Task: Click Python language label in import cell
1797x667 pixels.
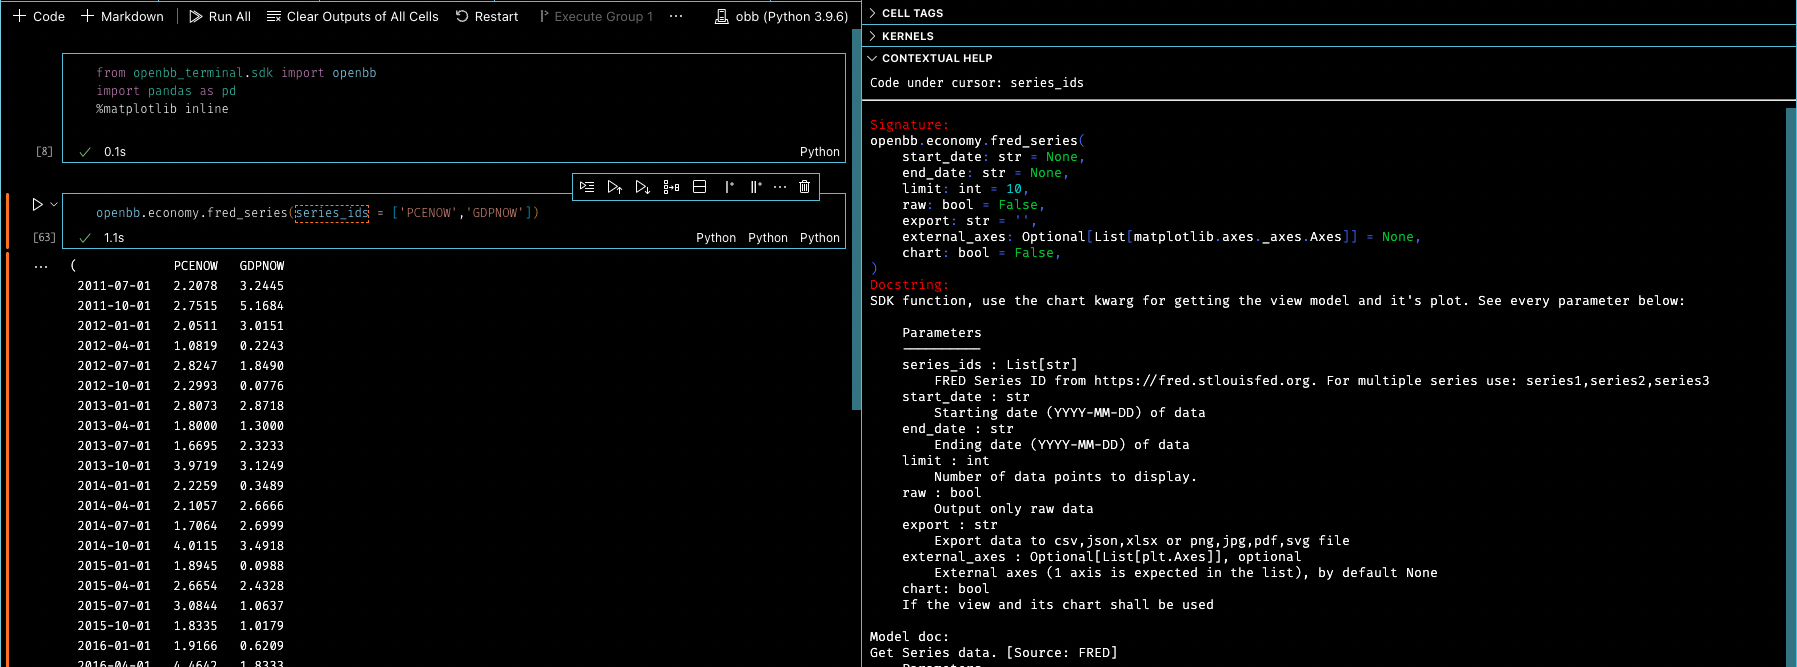Action: tap(820, 152)
